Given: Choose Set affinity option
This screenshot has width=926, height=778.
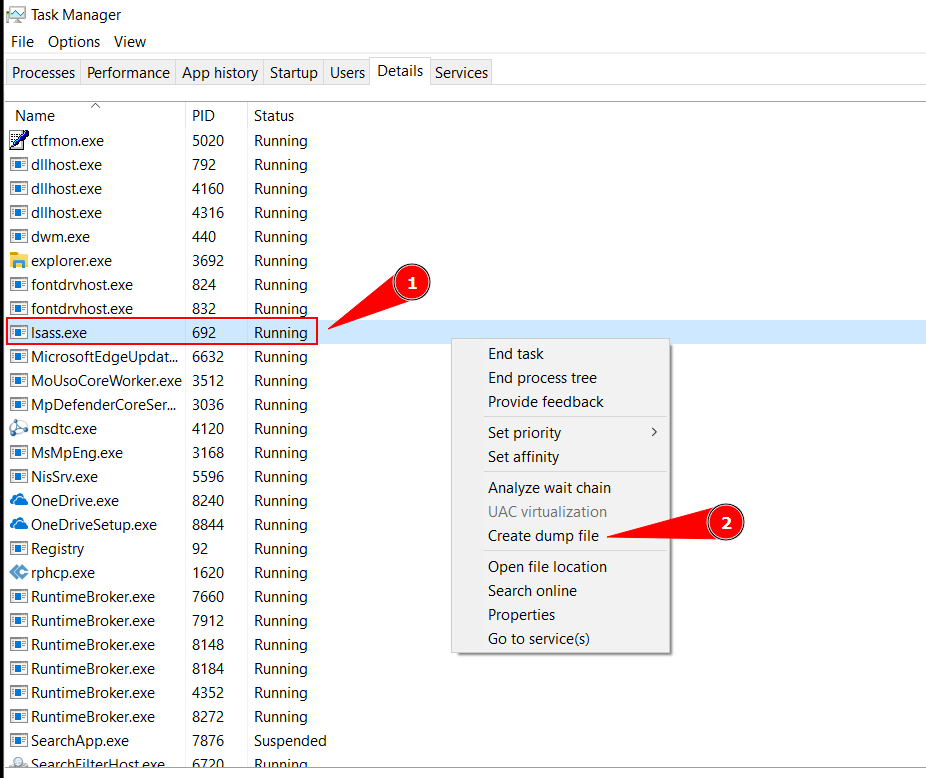Looking at the screenshot, I should pos(523,457).
